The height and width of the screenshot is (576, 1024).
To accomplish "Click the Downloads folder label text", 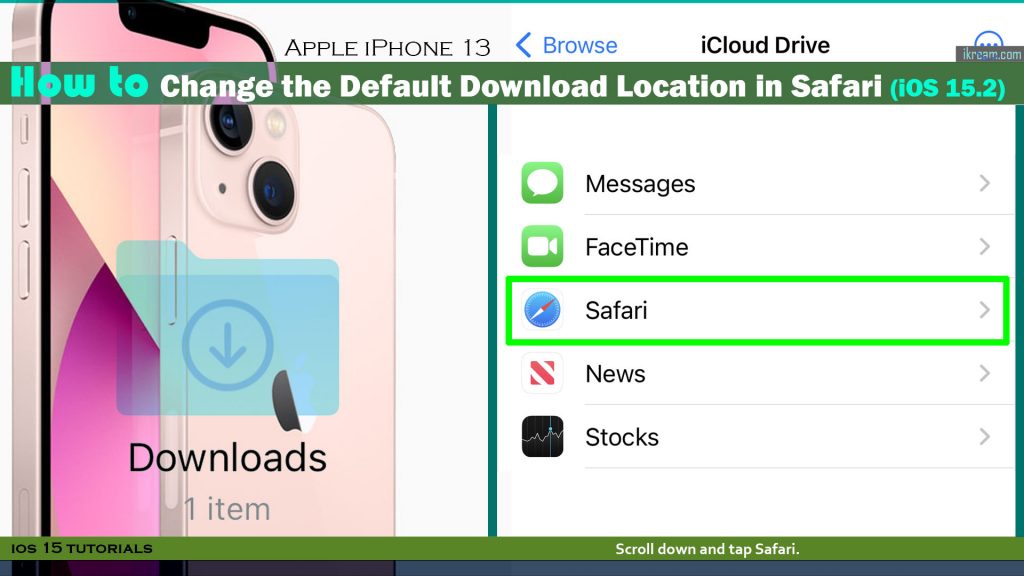I will pos(227,457).
